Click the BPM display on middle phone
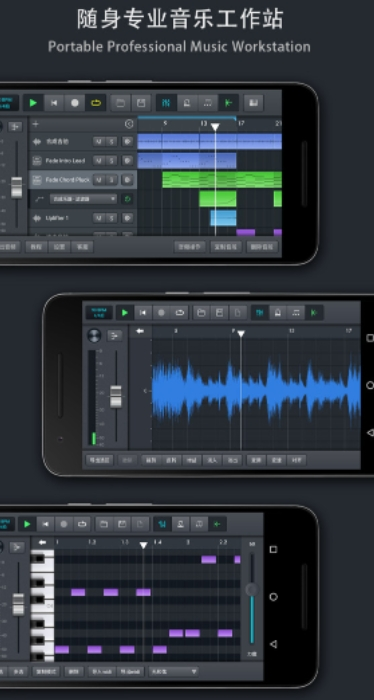This screenshot has width=374, height=700. (99, 312)
